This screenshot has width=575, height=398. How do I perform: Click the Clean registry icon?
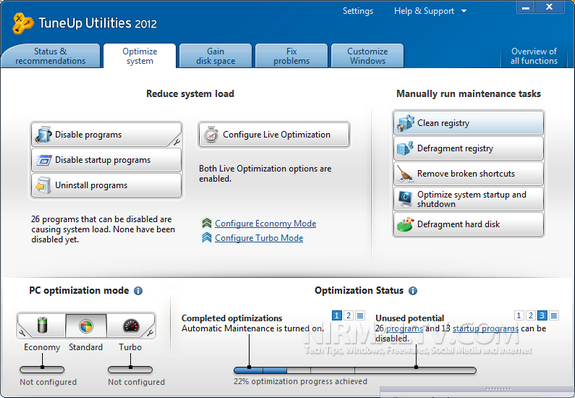coord(405,123)
